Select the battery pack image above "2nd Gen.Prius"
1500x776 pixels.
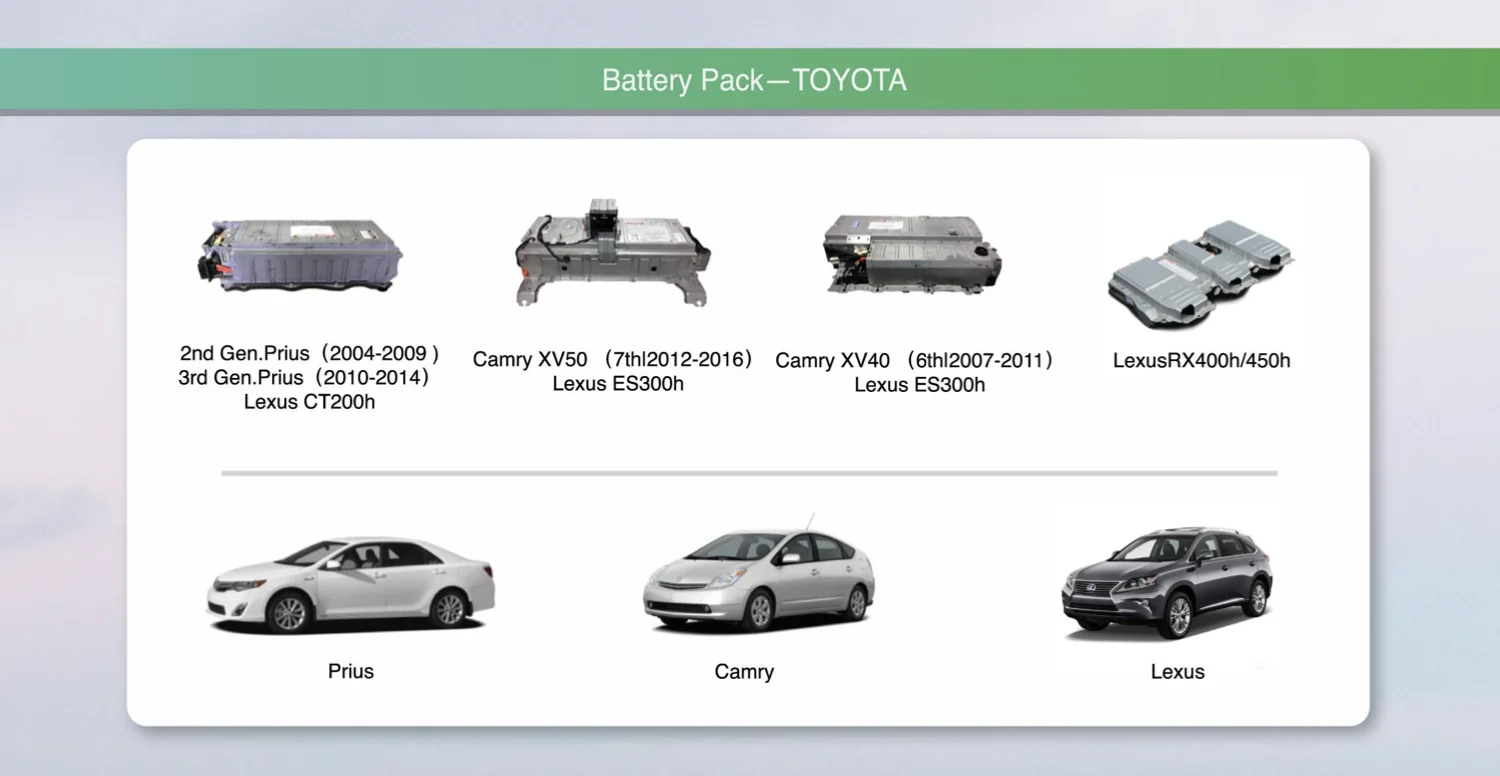[x=300, y=257]
